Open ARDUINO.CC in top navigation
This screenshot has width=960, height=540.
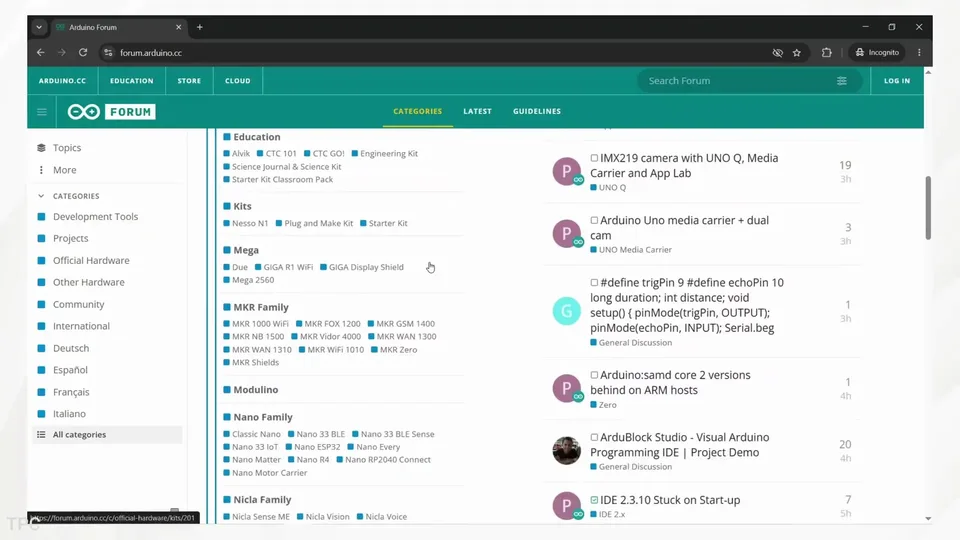[x=62, y=81]
